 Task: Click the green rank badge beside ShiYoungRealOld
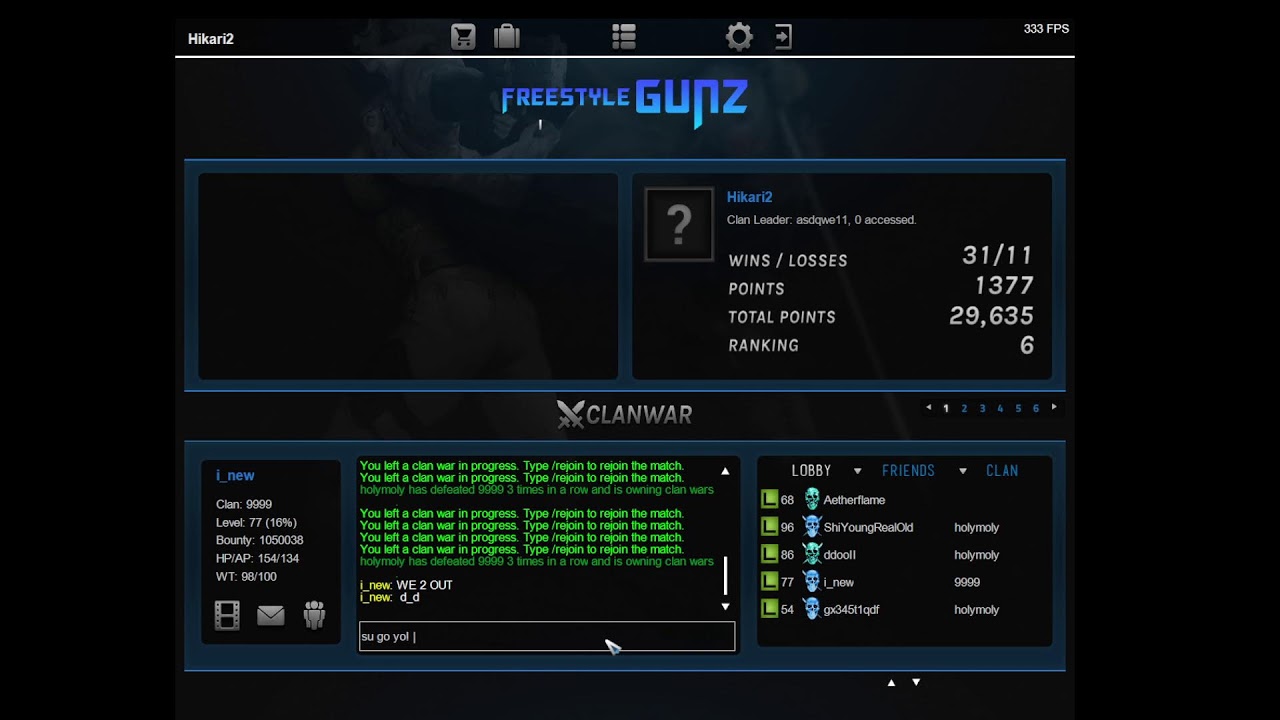click(x=769, y=527)
